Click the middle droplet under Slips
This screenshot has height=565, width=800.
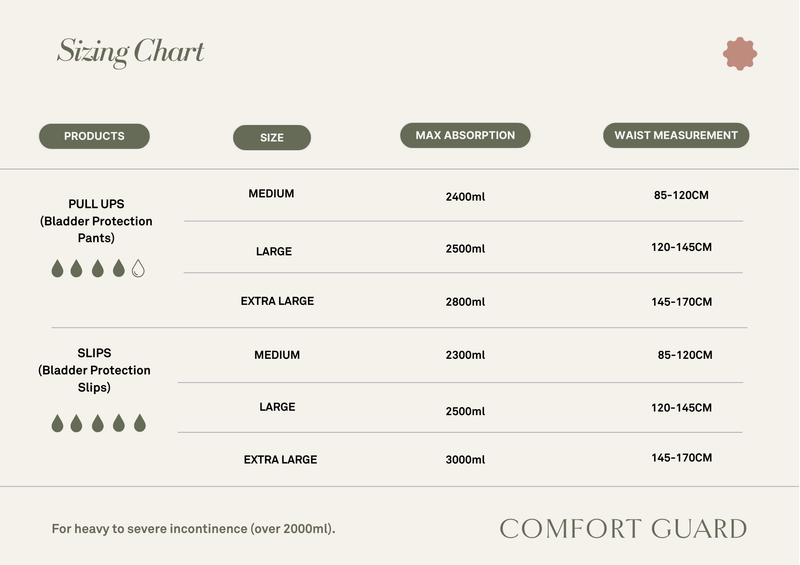pos(98,423)
